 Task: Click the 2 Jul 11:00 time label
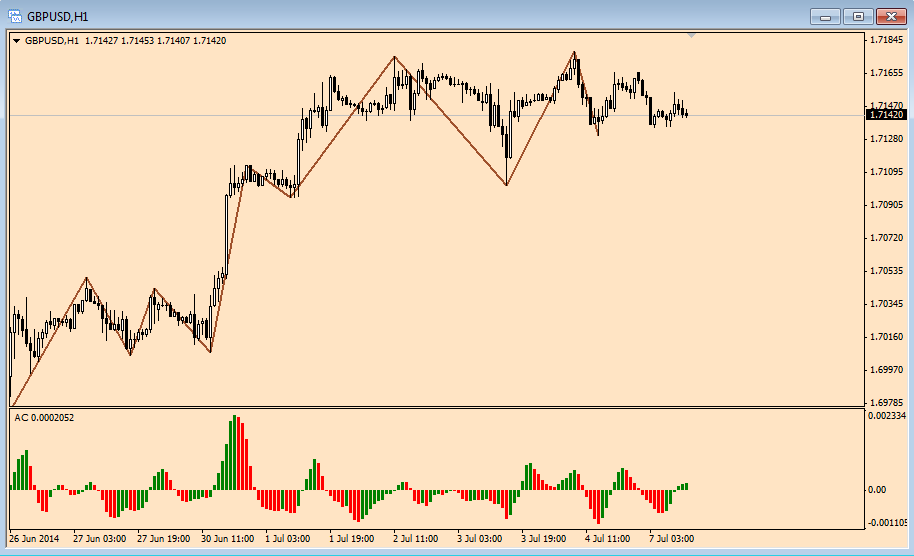coord(416,539)
